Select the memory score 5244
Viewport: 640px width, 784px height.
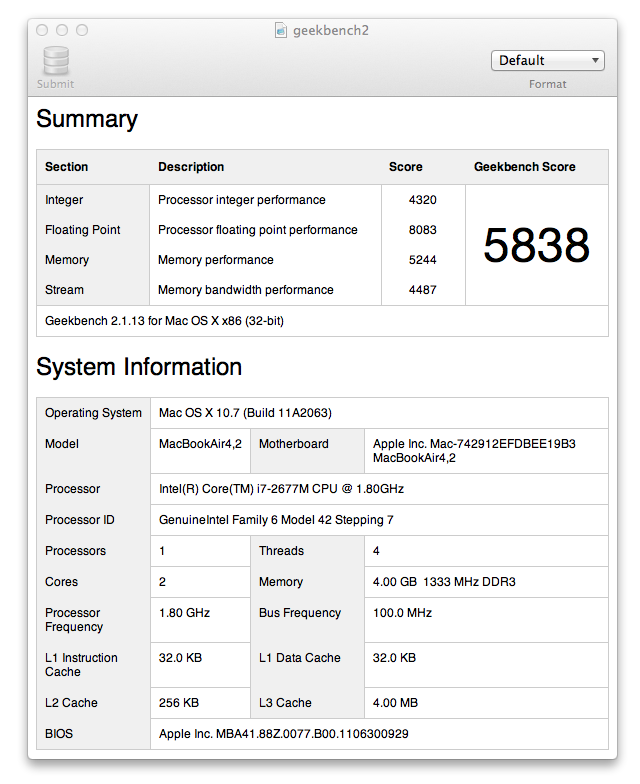(422, 260)
